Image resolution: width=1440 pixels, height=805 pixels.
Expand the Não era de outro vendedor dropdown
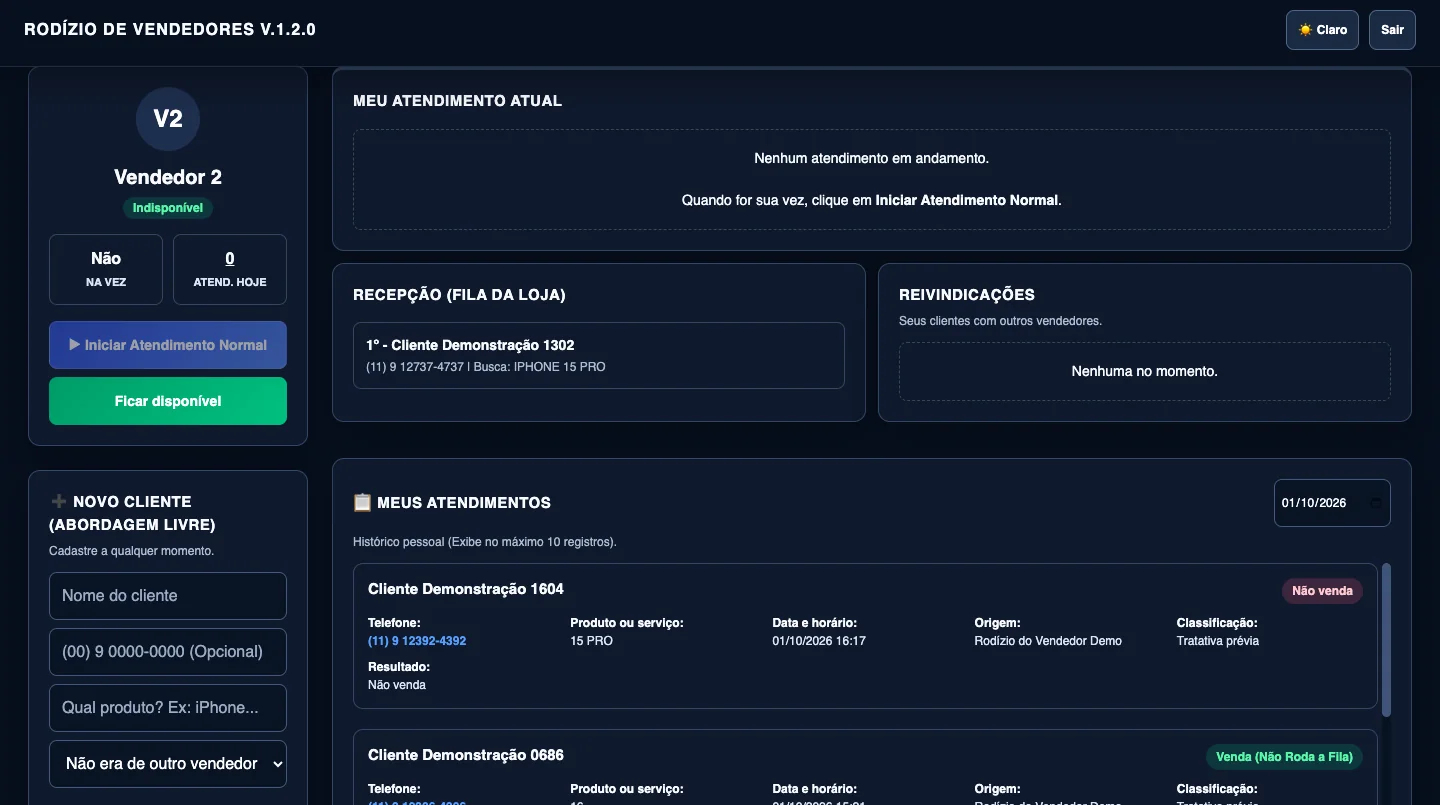[x=168, y=764]
